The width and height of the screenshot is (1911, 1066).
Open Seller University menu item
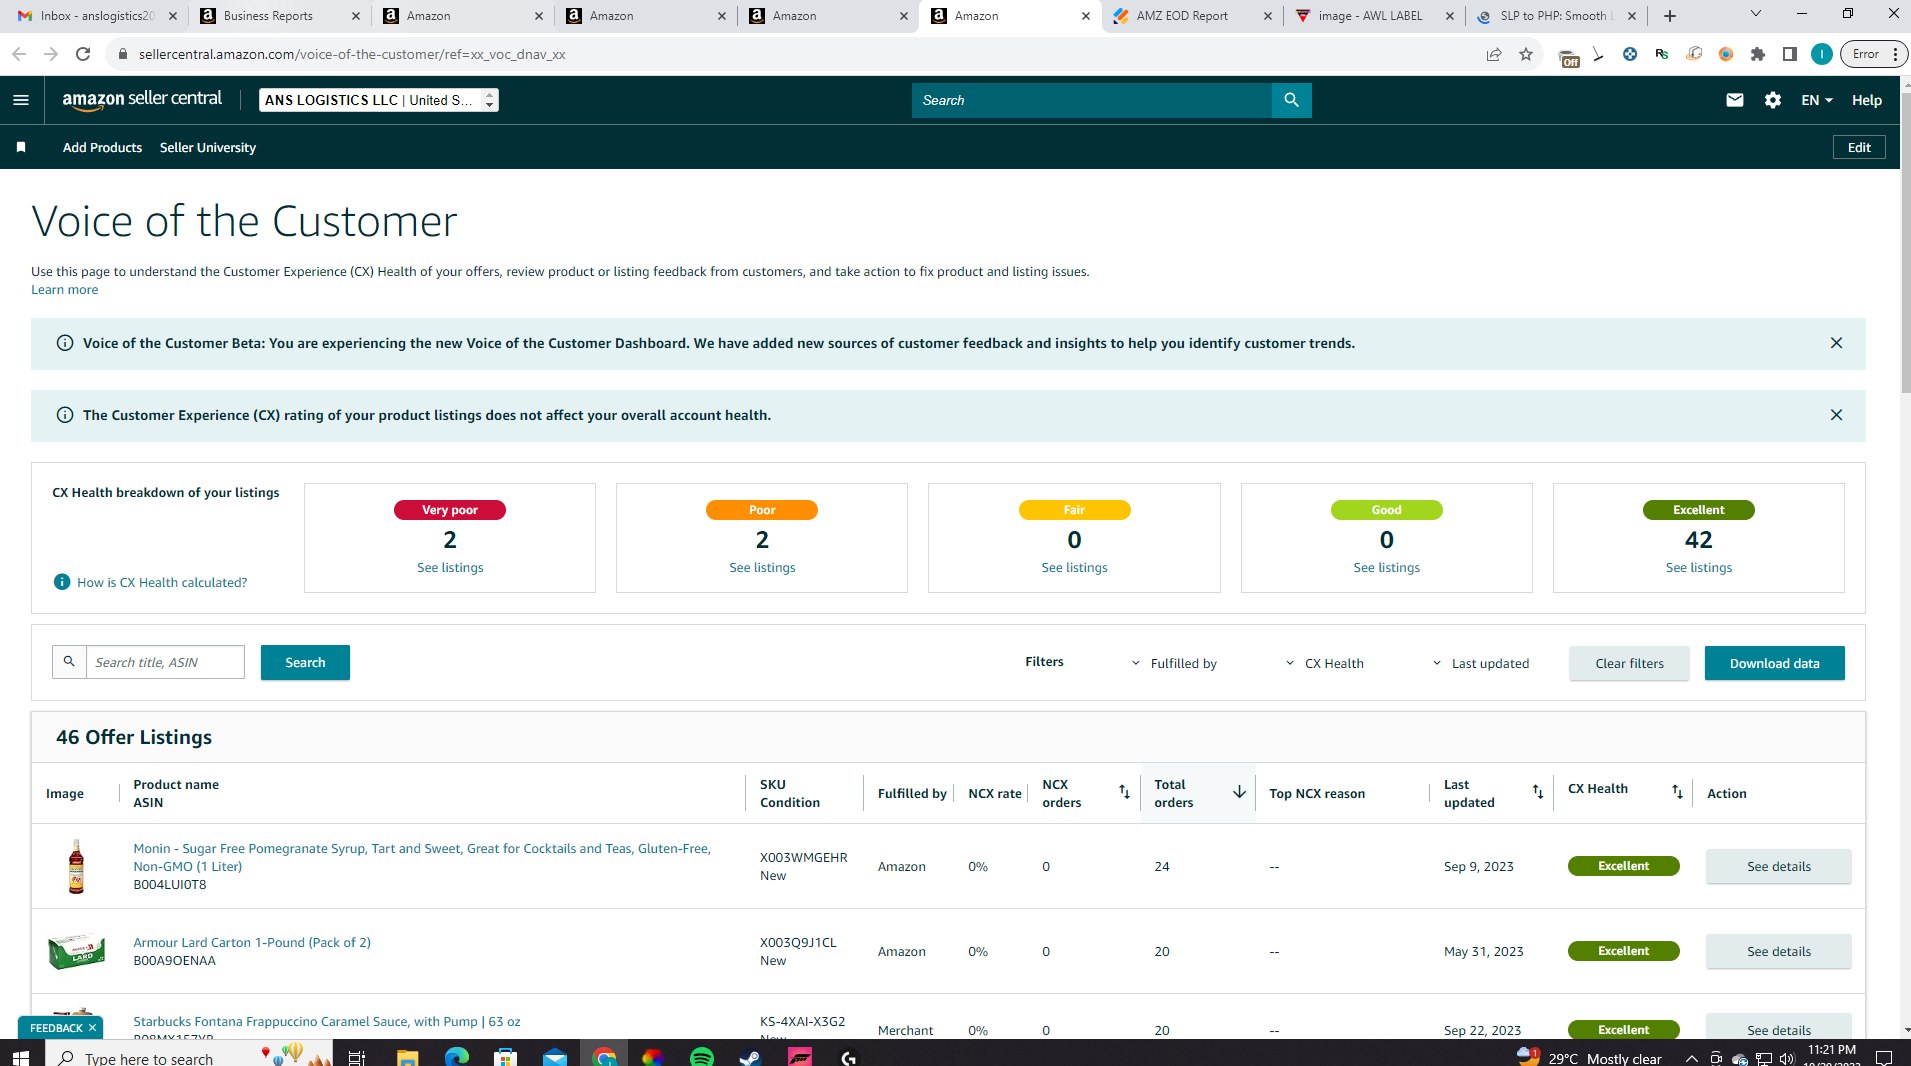click(208, 147)
